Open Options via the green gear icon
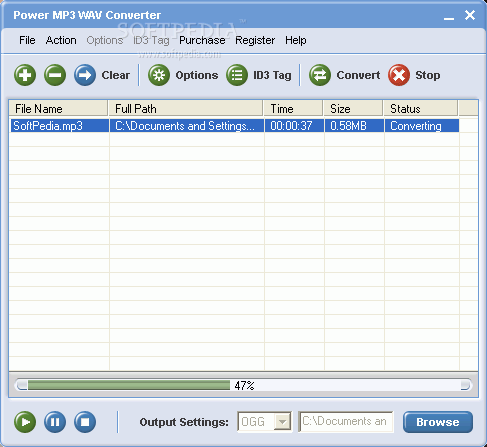Screen dimensions: 487x447 pos(159,75)
